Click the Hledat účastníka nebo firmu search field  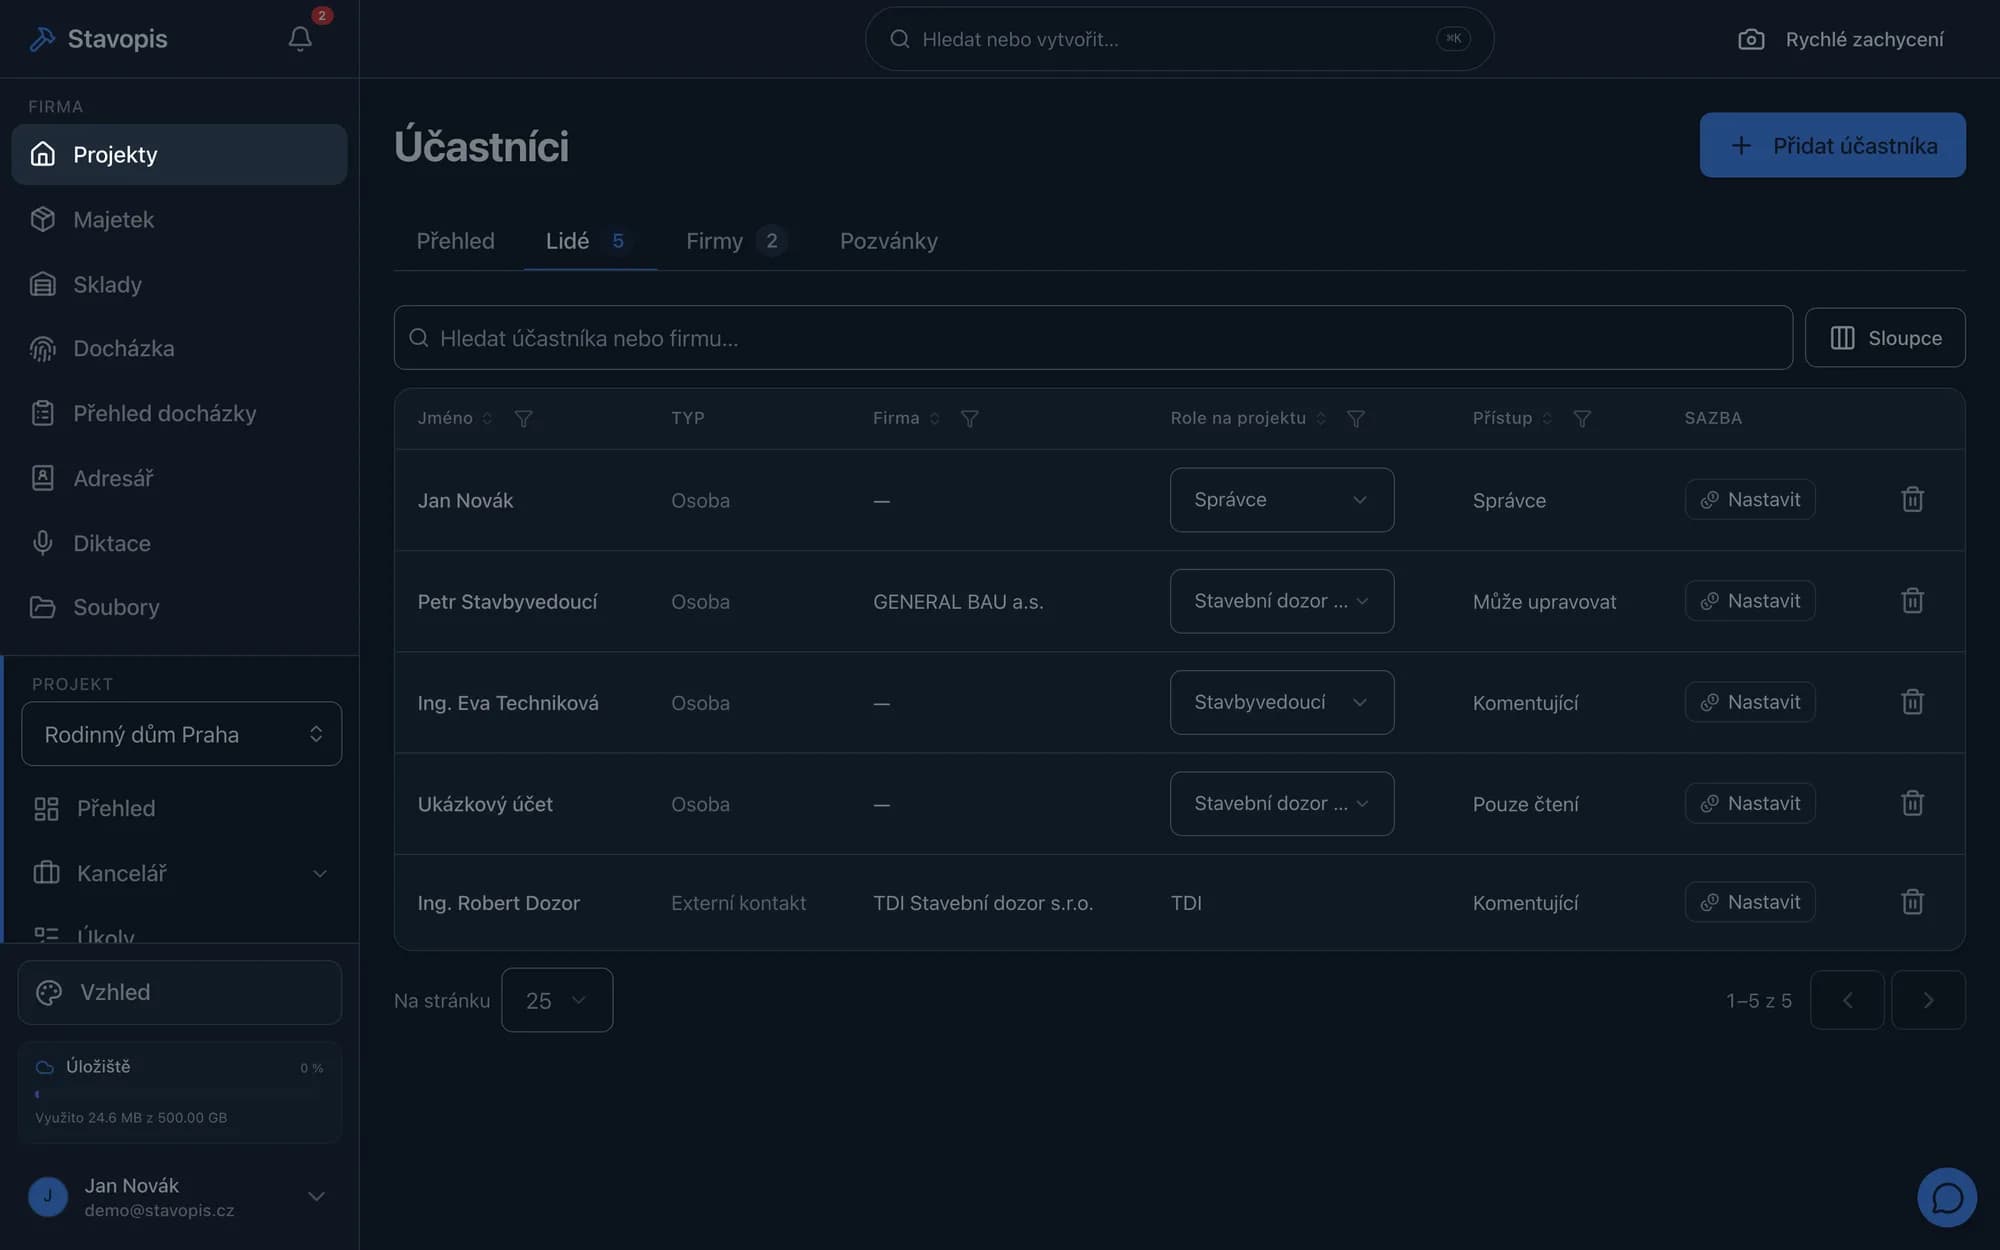pyautogui.click(x=1092, y=337)
